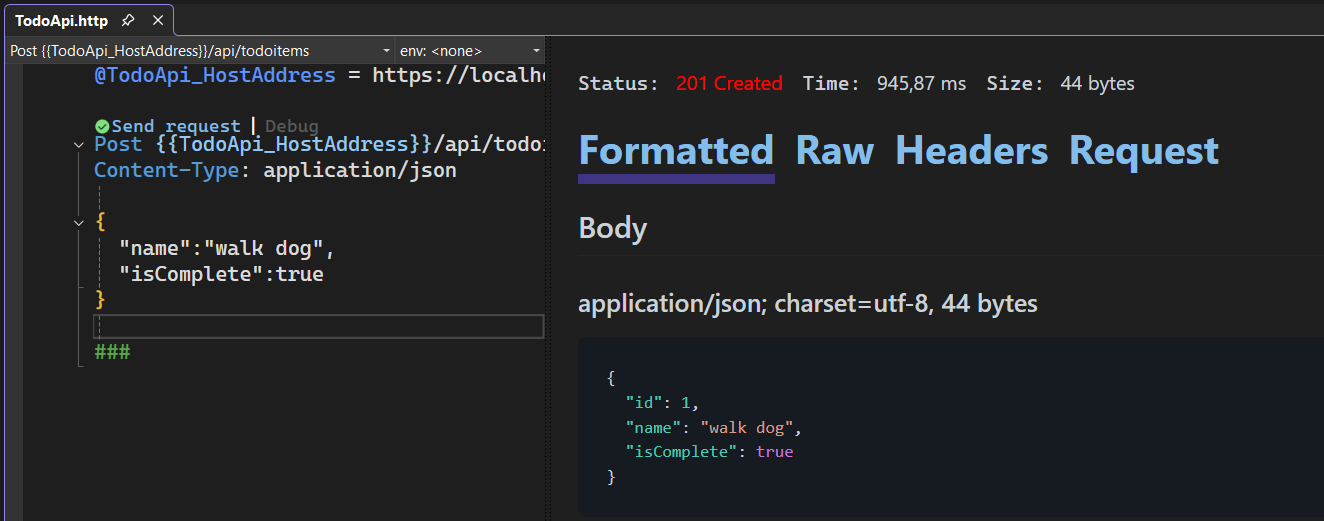The height and width of the screenshot is (521, 1324).
Task: Open the Post request navigation dropdown
Action: pos(387,50)
